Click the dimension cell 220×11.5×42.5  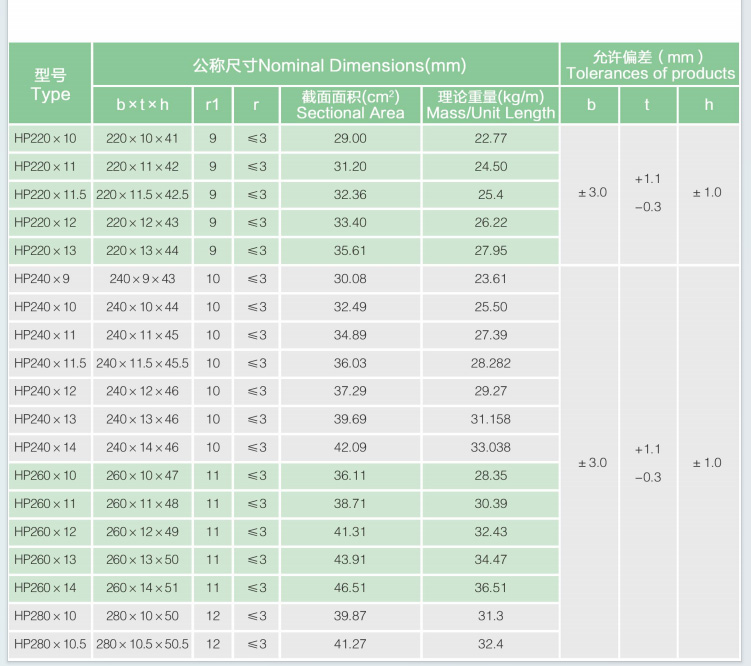click(x=142, y=194)
